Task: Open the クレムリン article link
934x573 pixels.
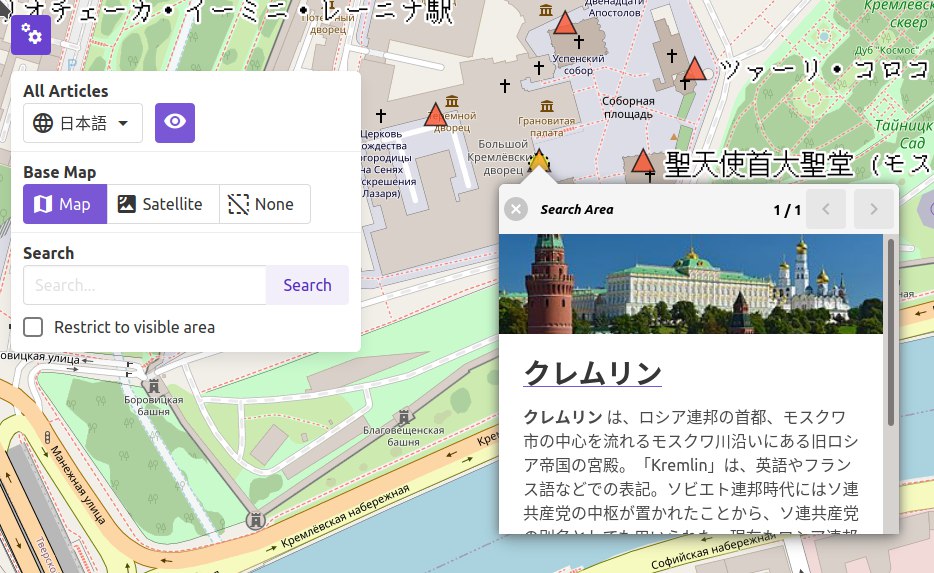Action: pos(593,373)
